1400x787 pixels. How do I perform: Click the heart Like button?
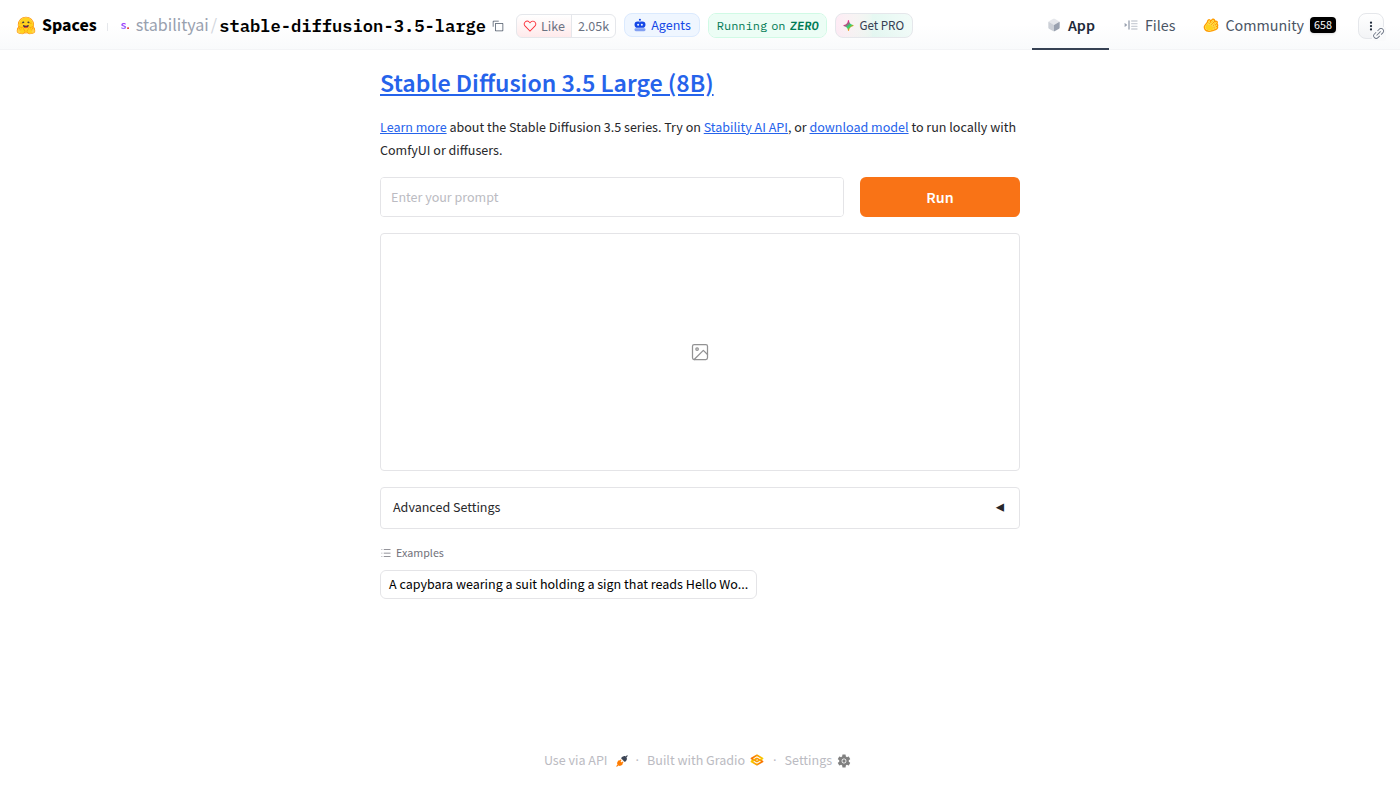pyautogui.click(x=544, y=26)
